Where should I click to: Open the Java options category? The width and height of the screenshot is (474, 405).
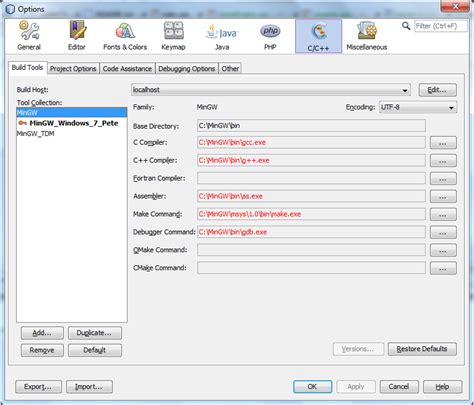tap(222, 36)
